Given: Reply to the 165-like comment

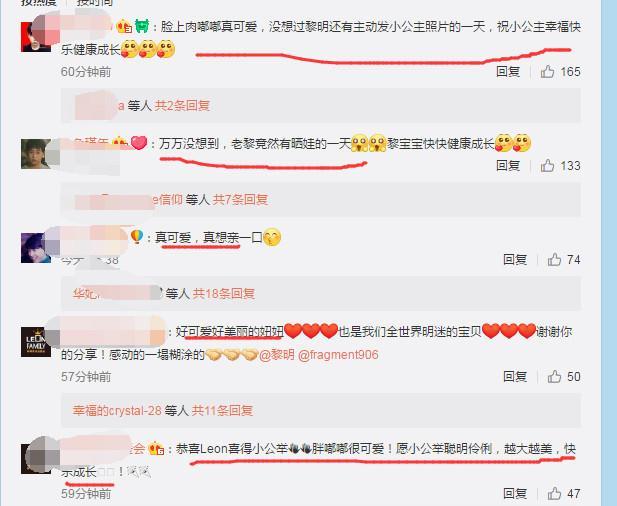Looking at the screenshot, I should 508,72.
